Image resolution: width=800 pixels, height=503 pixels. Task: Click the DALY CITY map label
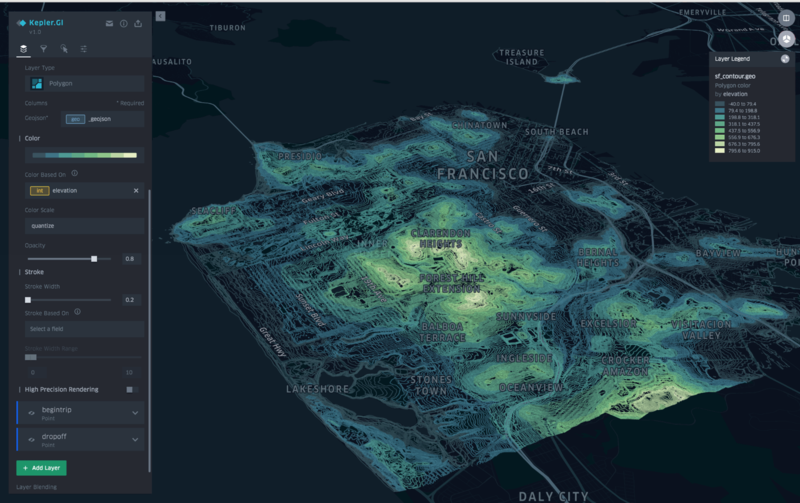[554, 496]
